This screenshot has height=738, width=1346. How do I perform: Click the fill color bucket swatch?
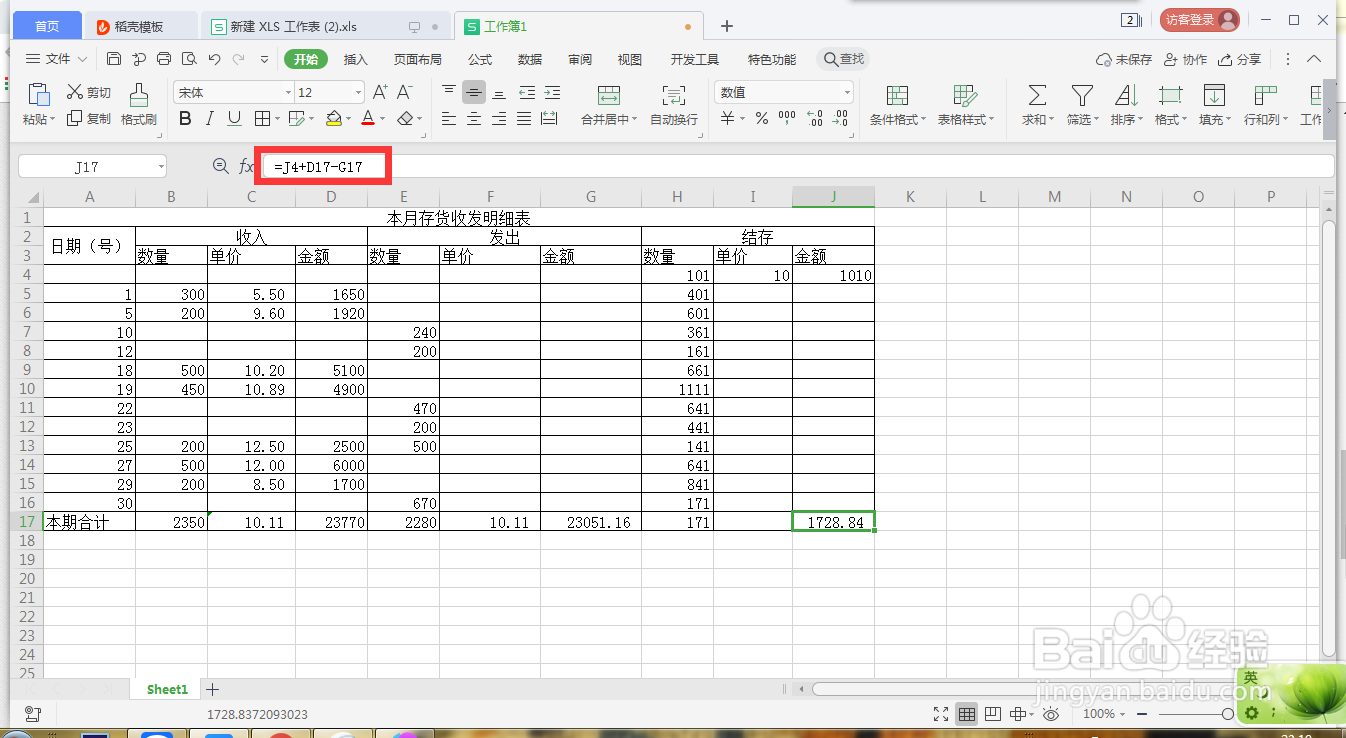(334, 119)
